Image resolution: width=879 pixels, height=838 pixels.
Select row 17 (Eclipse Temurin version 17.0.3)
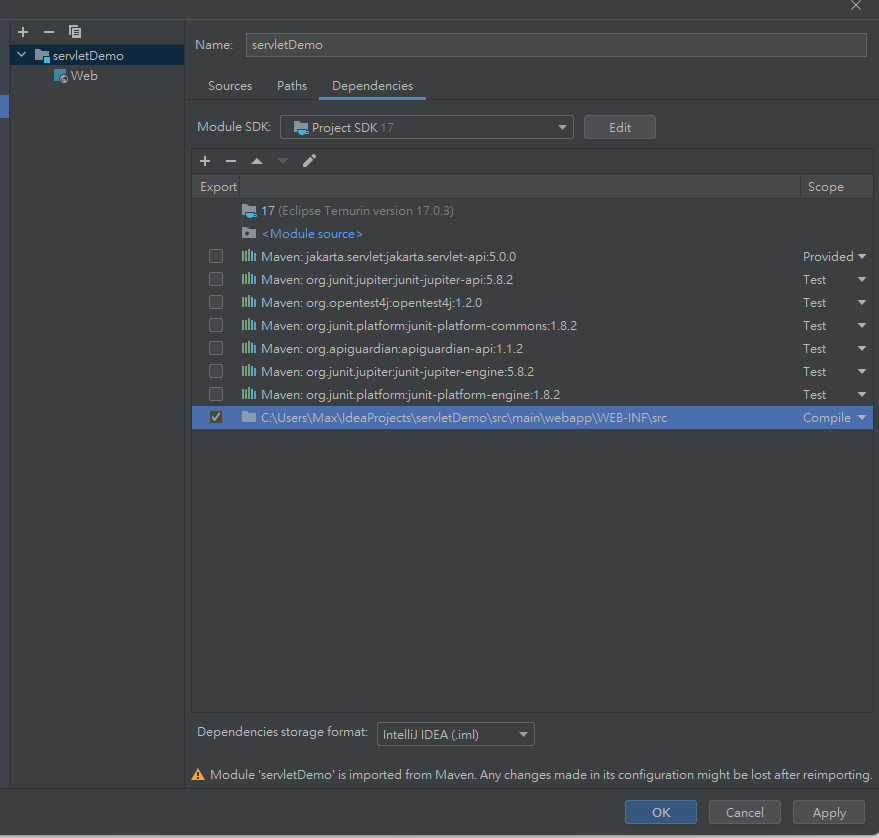click(532, 211)
